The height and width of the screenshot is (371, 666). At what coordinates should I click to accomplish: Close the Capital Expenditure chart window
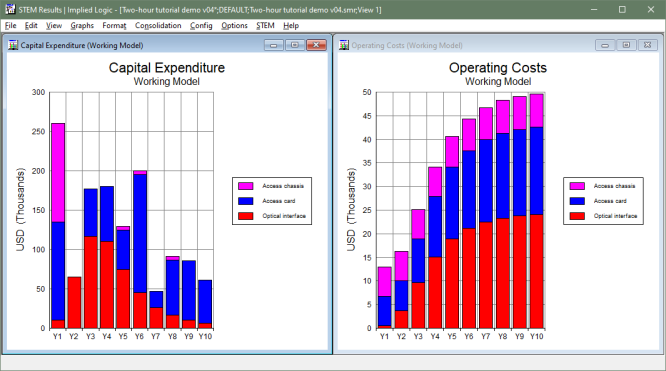pos(316,45)
